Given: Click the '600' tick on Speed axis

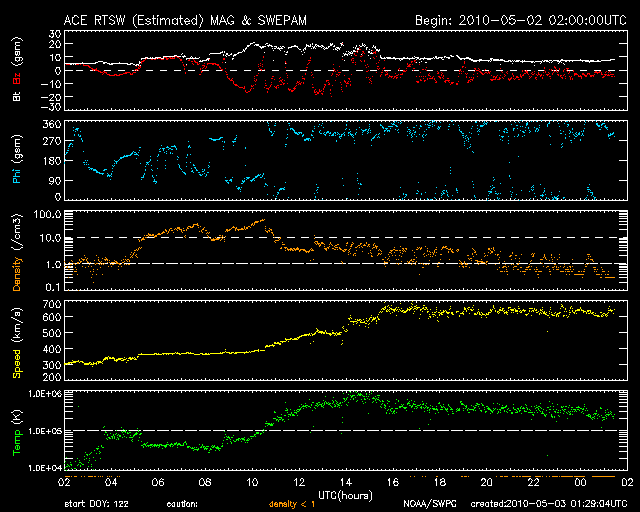Looking at the screenshot, I should click(52, 317).
